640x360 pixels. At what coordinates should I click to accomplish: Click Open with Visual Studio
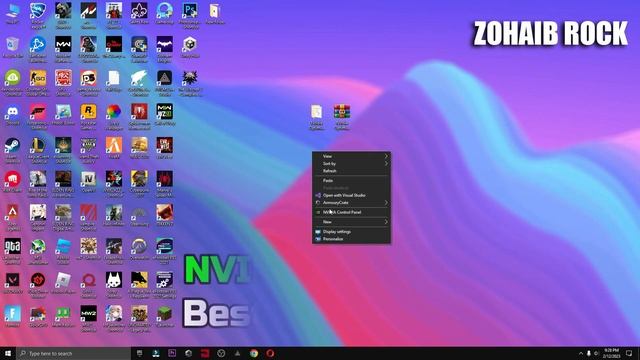click(351, 195)
